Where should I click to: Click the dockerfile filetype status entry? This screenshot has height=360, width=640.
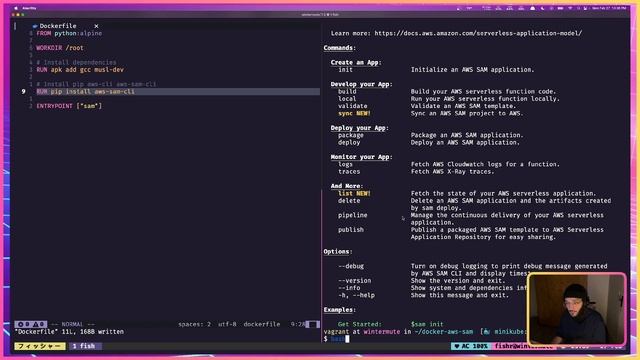click(262, 324)
